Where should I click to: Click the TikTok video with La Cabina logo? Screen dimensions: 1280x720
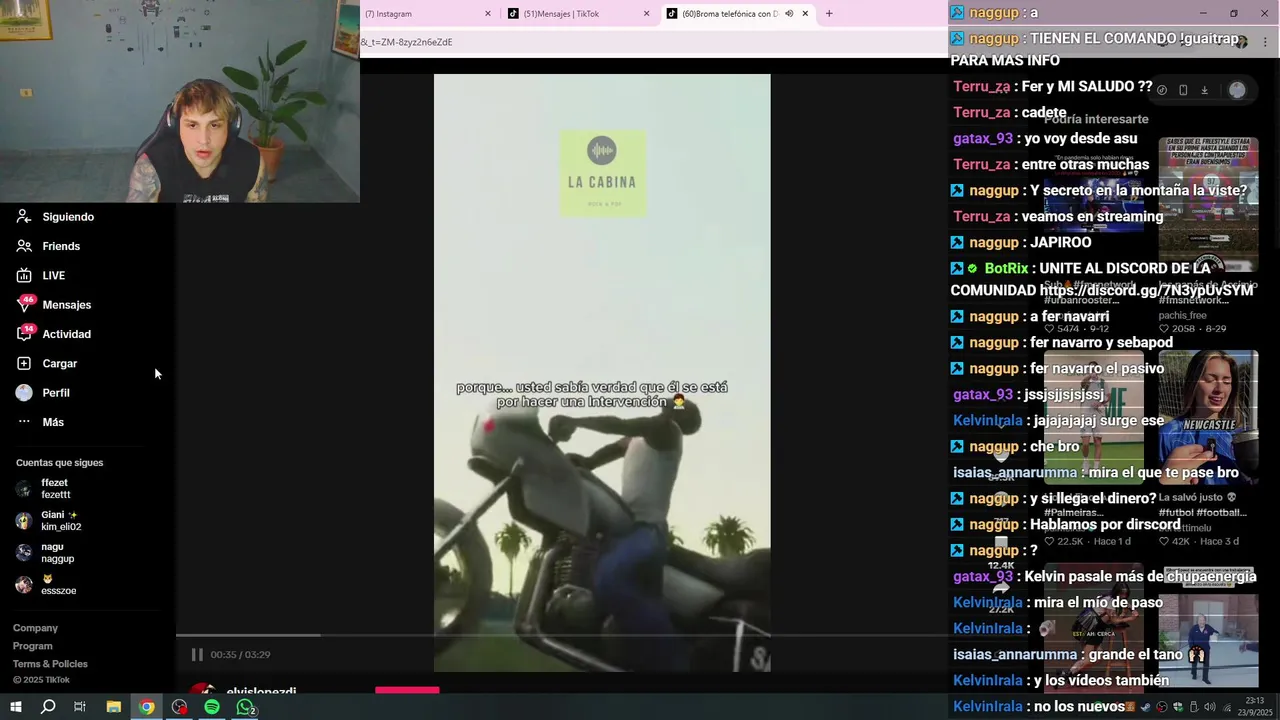tap(602, 372)
